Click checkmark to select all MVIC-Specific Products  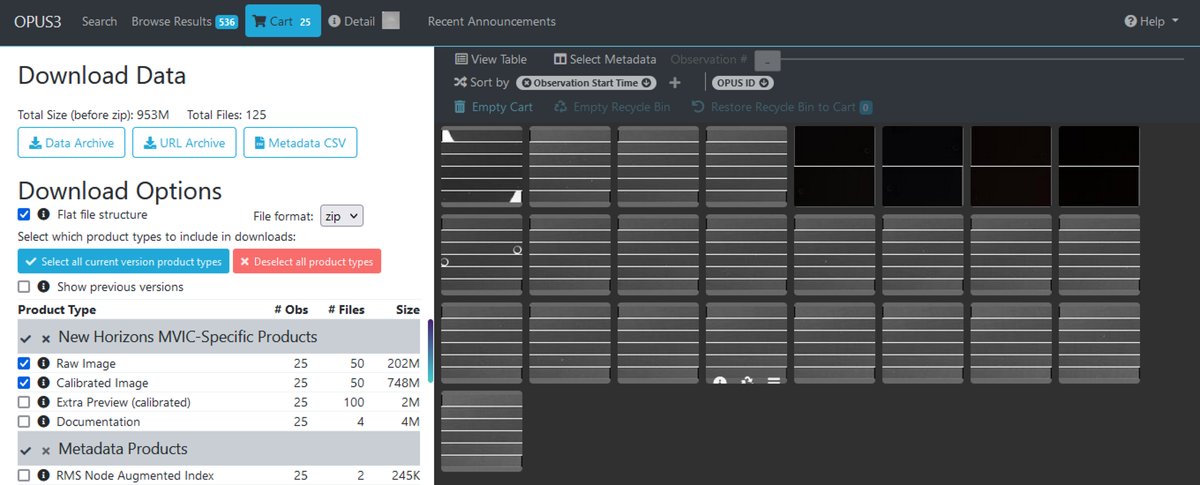[26, 338]
